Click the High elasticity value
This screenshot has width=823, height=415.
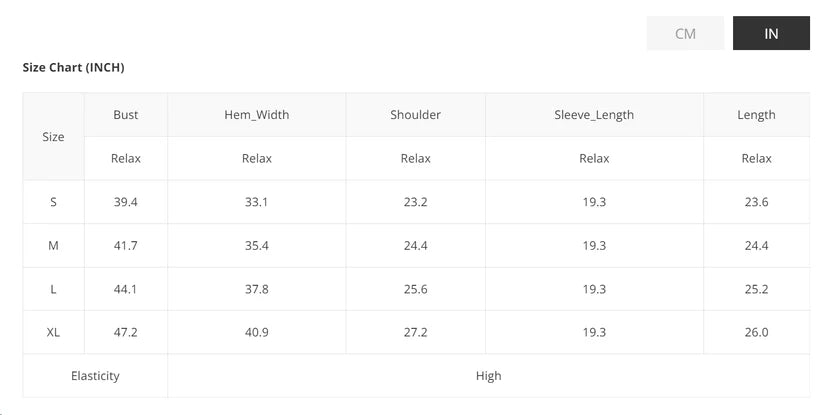[489, 376]
